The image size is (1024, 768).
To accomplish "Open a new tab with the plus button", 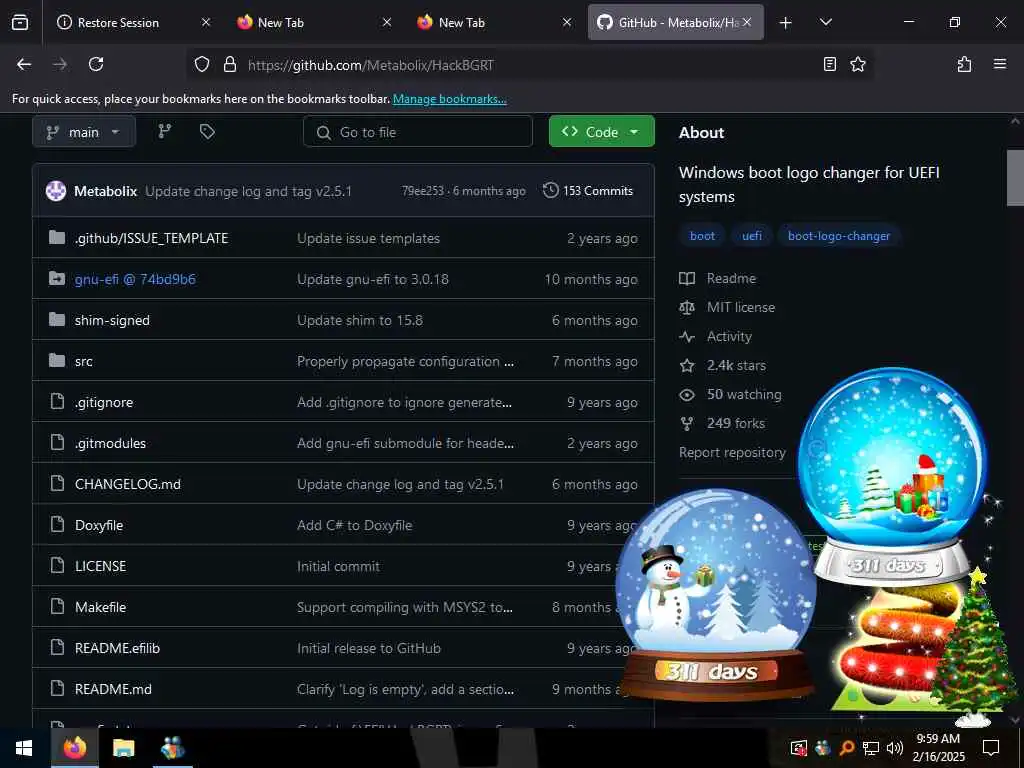I will [786, 23].
